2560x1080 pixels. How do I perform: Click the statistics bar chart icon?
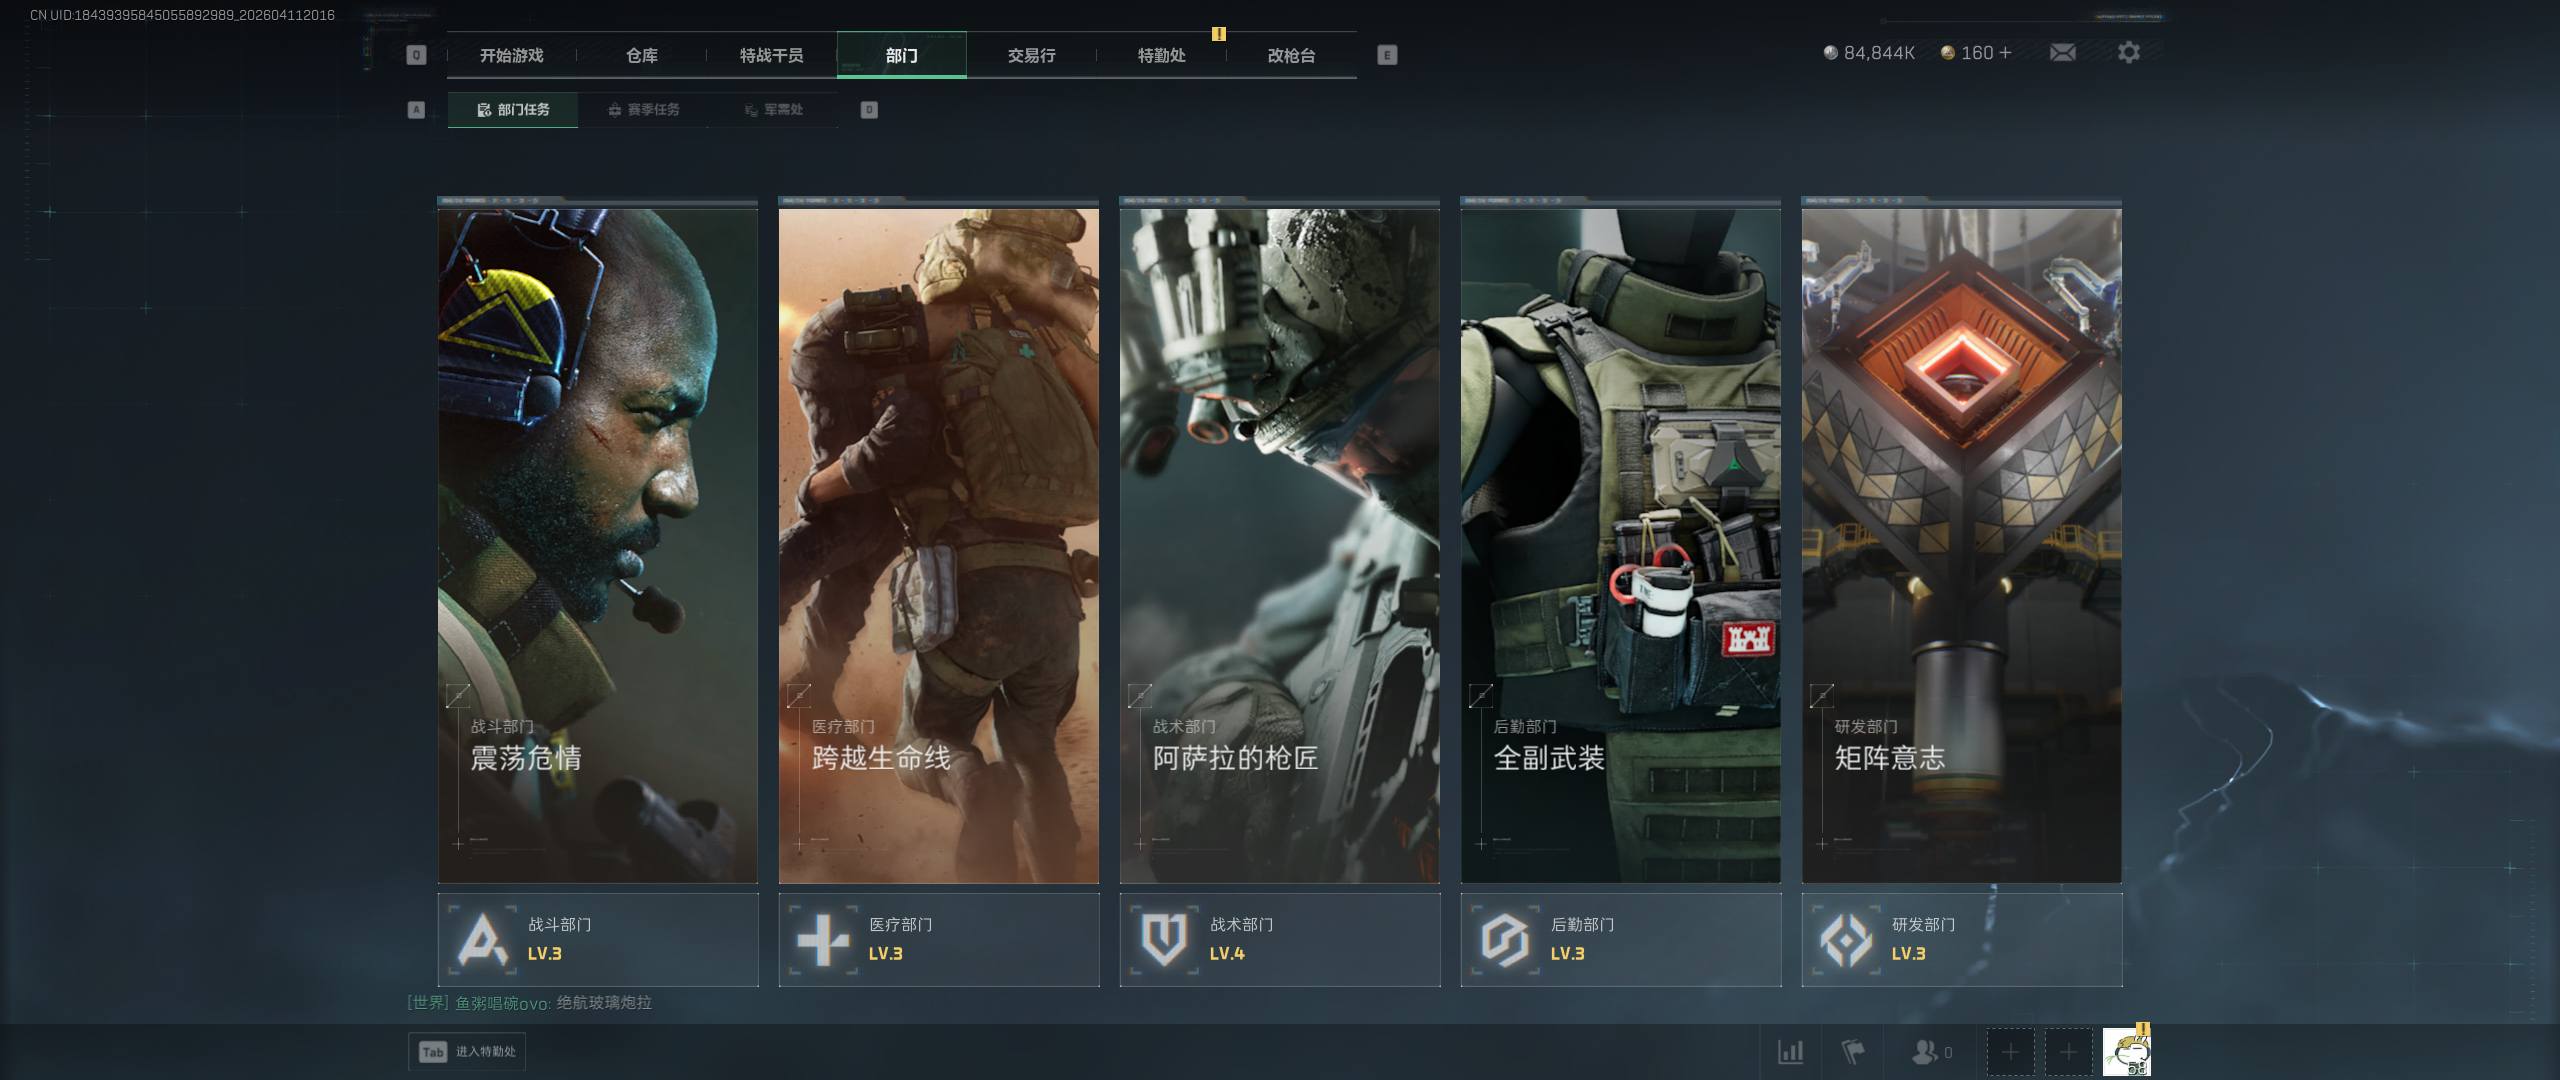tap(1790, 1052)
